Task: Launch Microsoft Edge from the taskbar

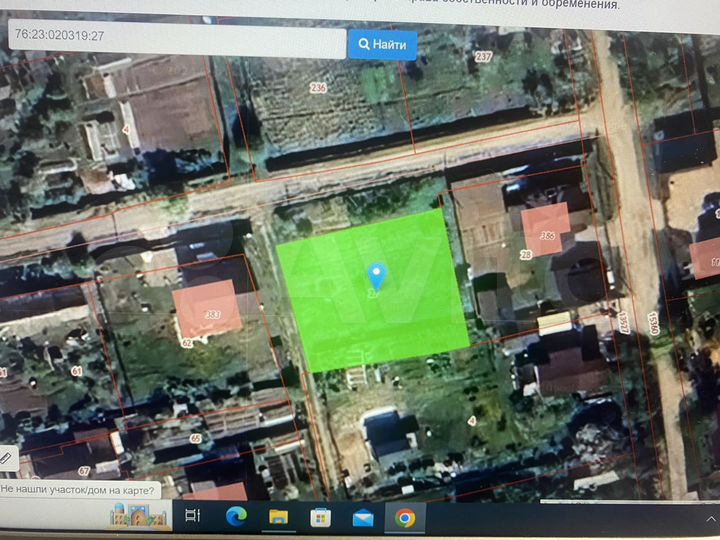Action: [x=236, y=517]
